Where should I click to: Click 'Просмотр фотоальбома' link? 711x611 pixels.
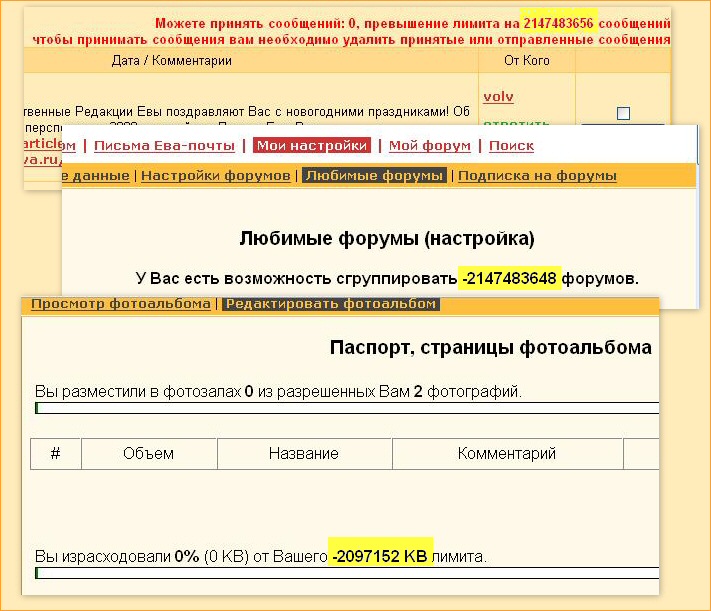pyautogui.click(x=120, y=304)
